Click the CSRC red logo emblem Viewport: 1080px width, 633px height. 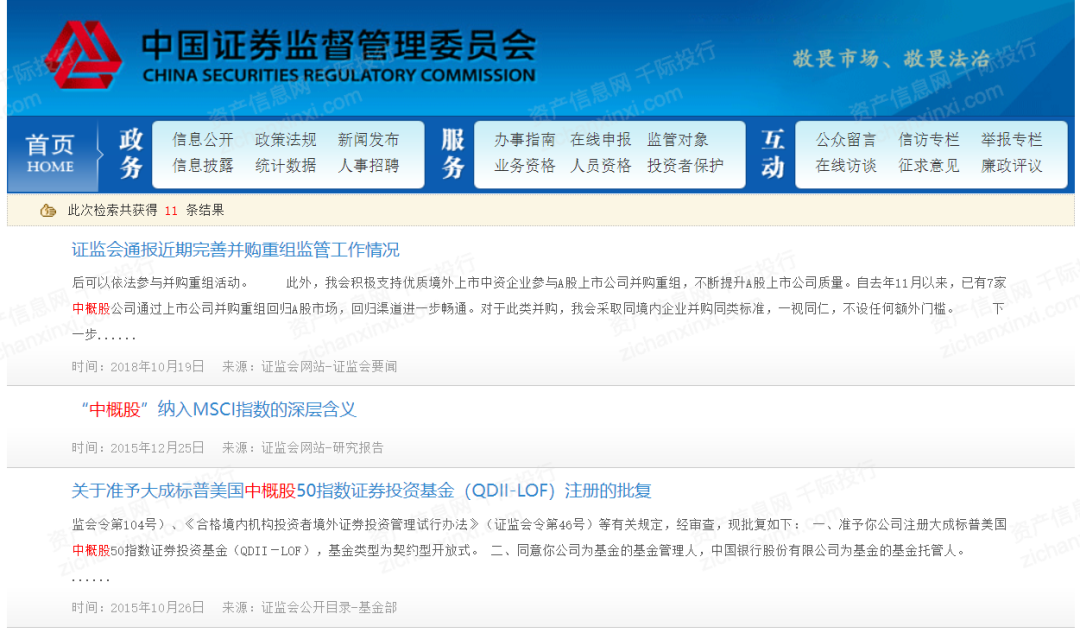(85, 55)
